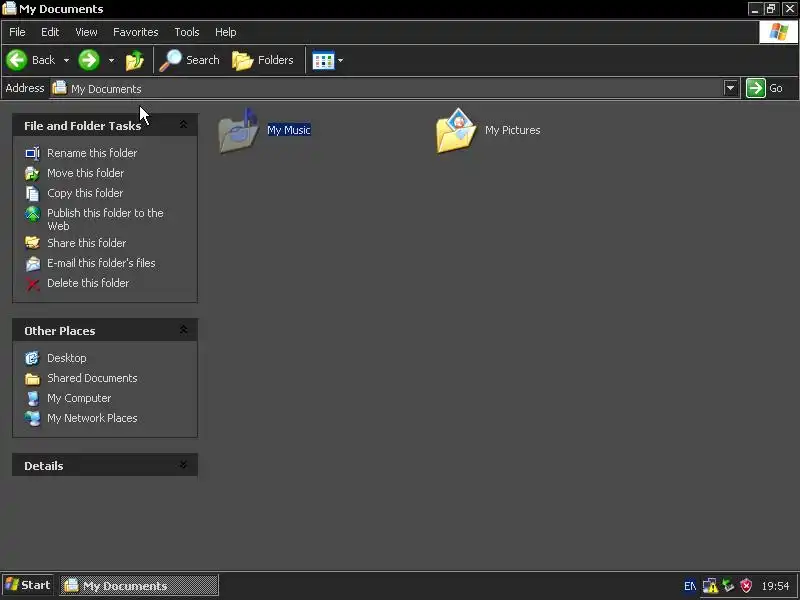Toggle the Folders pane button
Viewport: 800px width, 600px height.
pos(263,60)
